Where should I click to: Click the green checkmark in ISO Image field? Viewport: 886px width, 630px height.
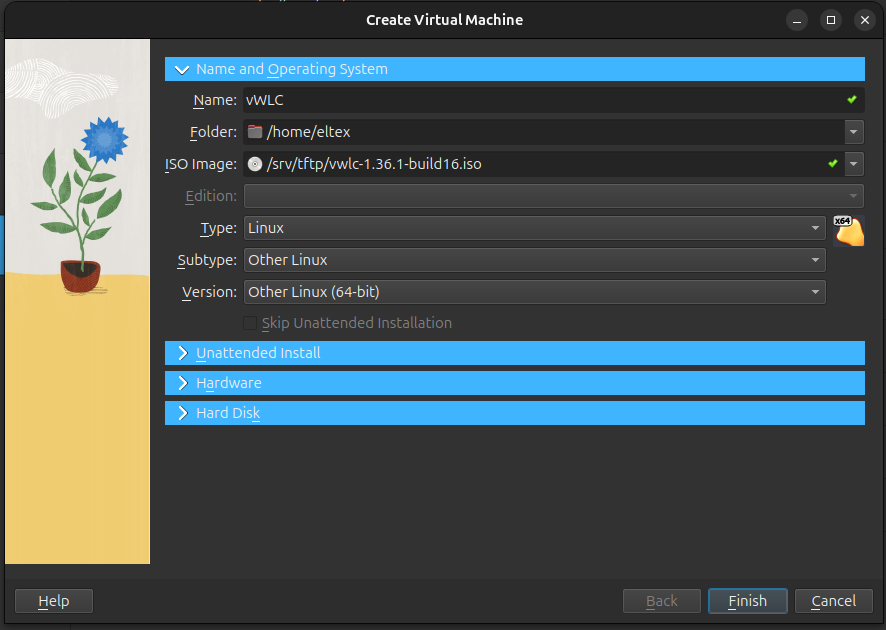click(833, 164)
